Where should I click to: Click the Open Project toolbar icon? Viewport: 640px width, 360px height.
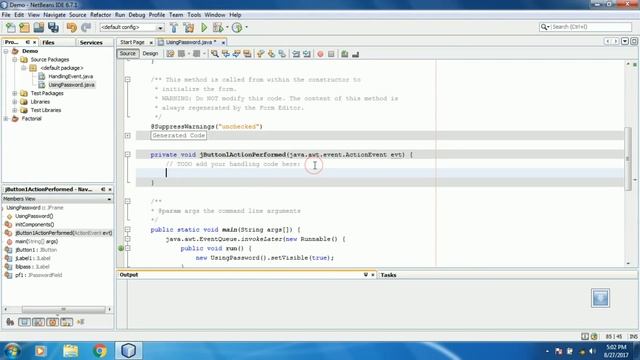point(39,27)
